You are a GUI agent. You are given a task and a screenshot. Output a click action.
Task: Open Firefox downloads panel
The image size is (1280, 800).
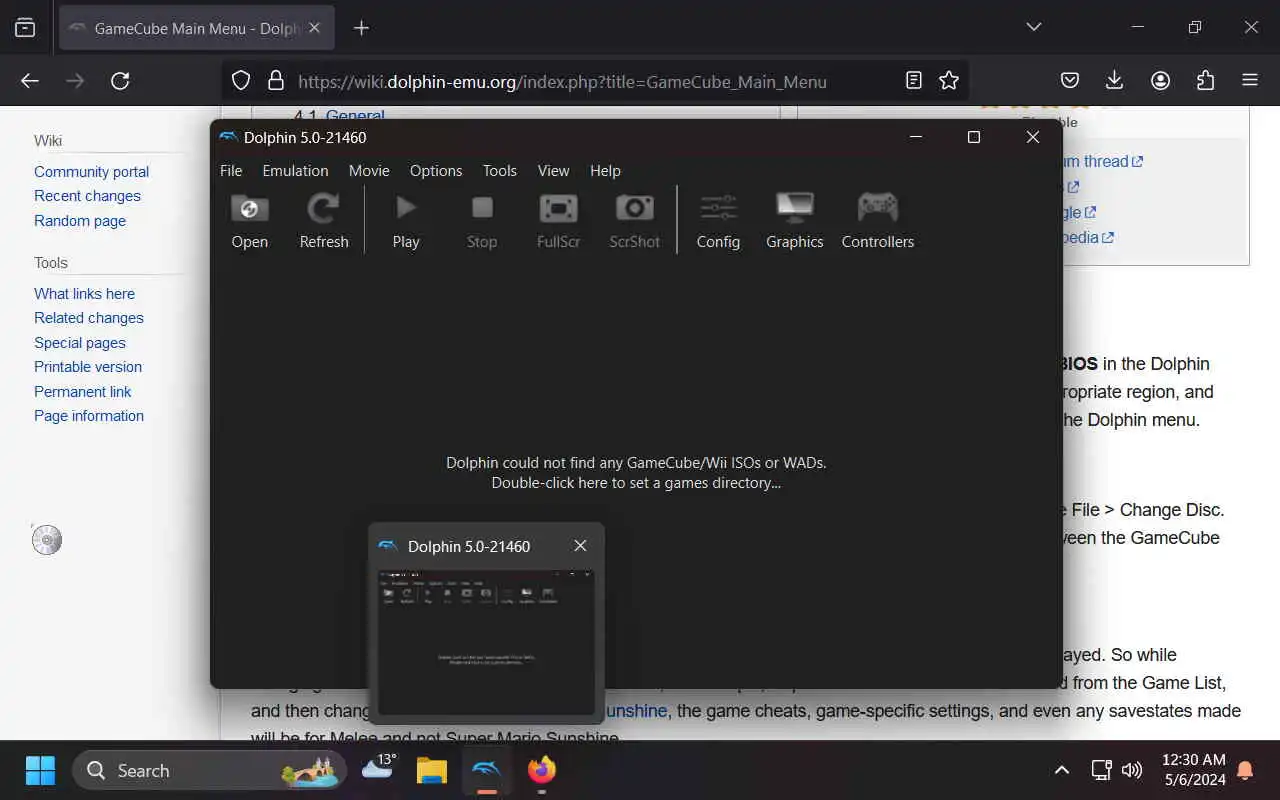[x=1115, y=81]
